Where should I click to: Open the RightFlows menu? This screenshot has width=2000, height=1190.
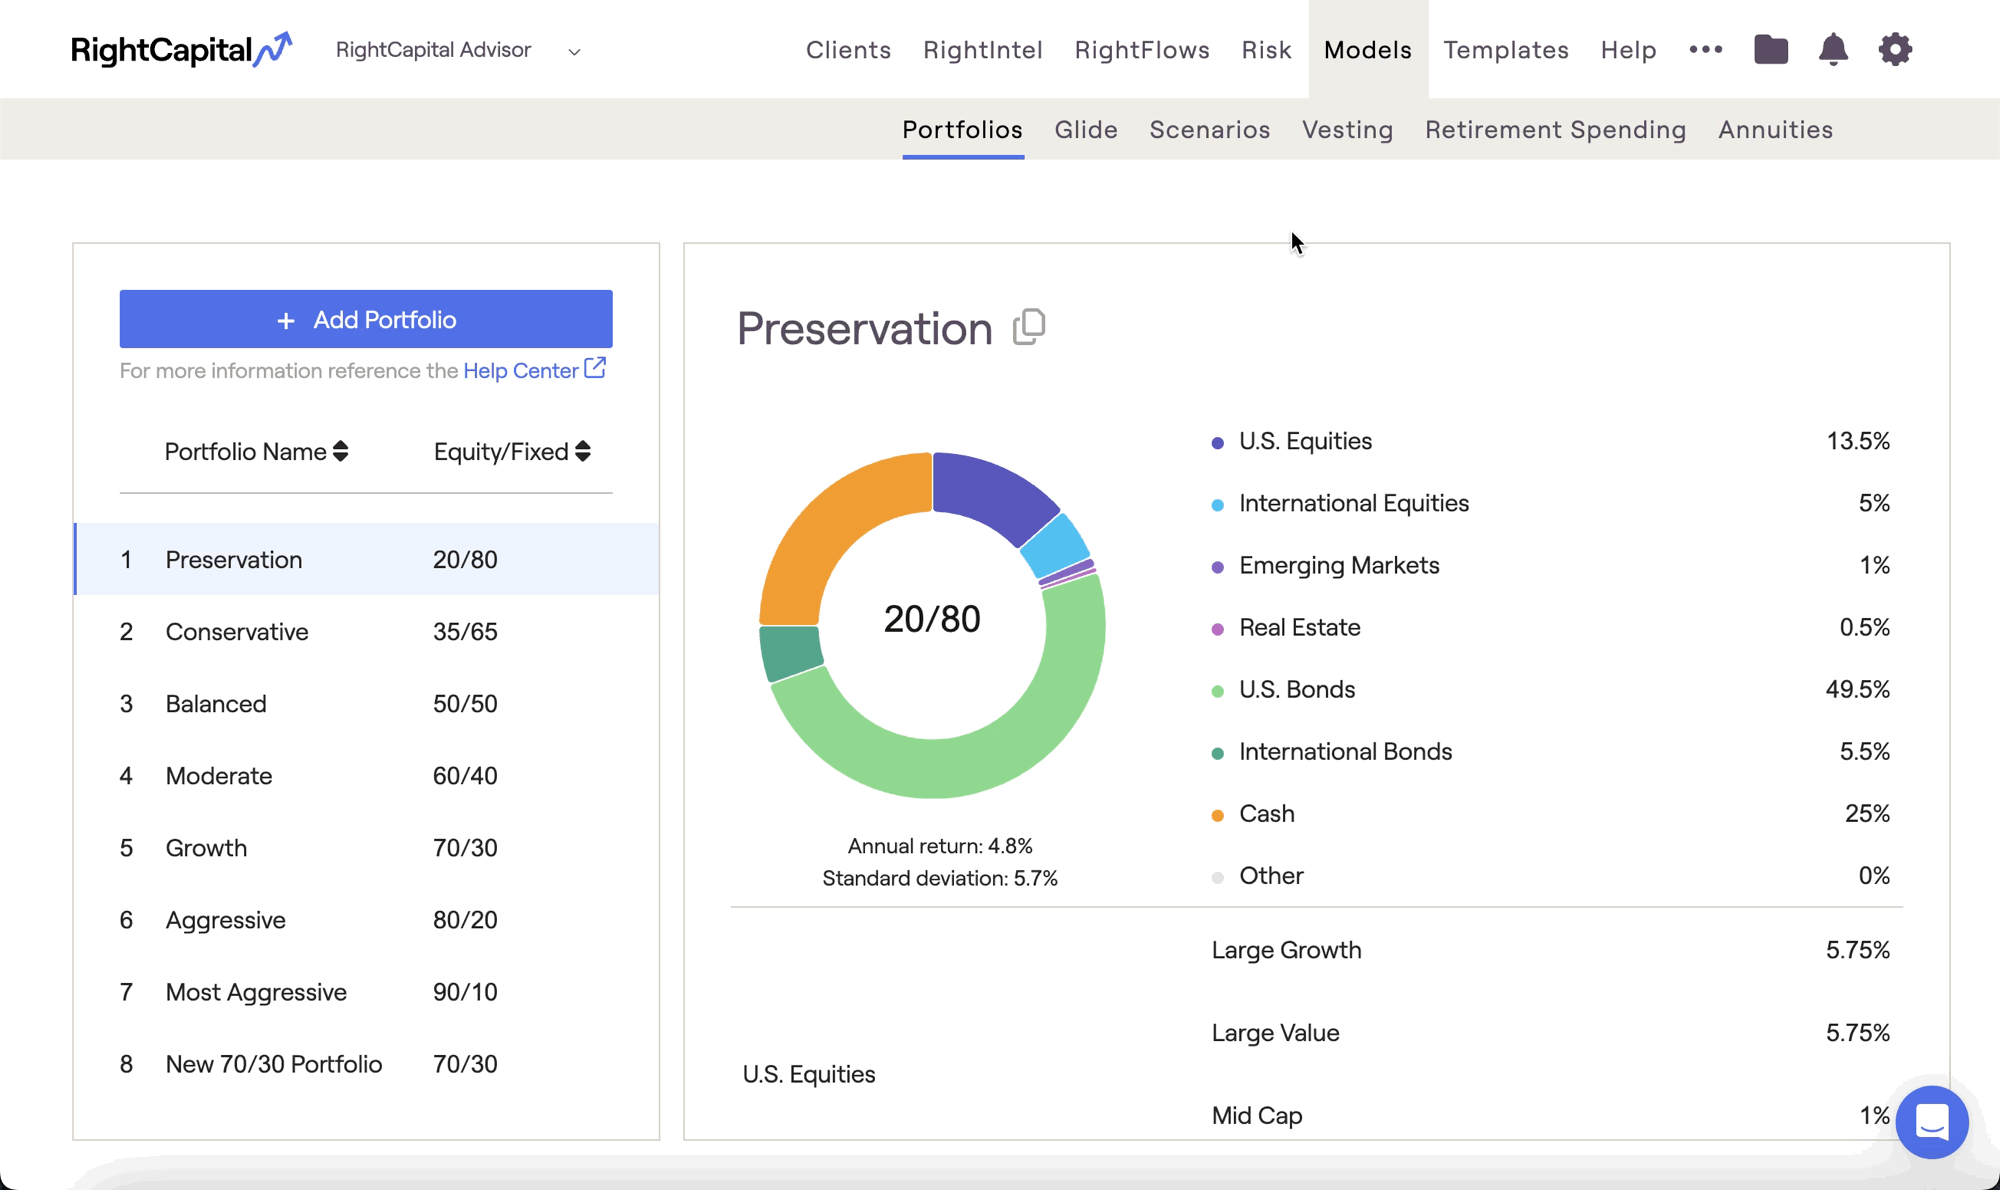[1142, 50]
